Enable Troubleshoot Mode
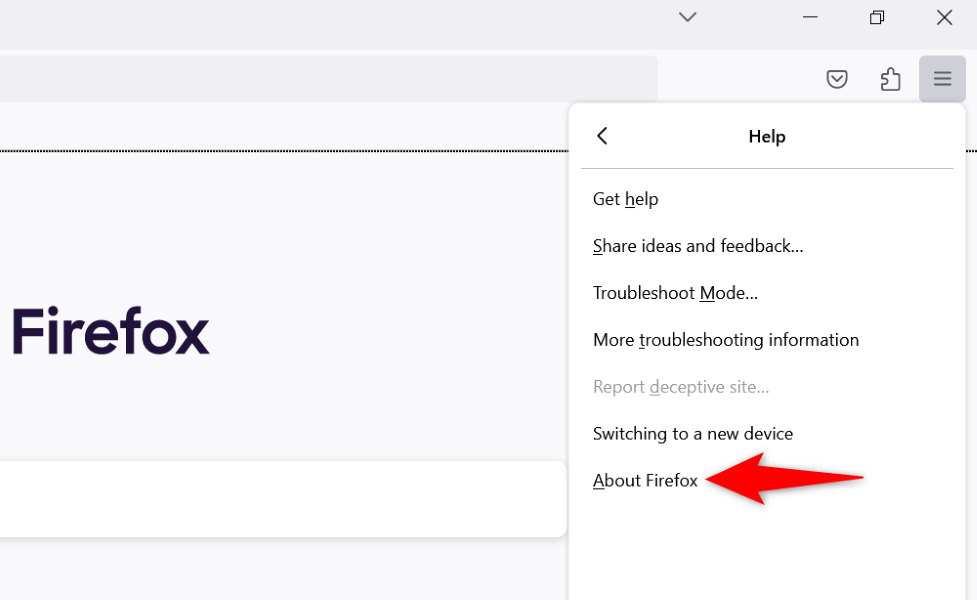The width and height of the screenshot is (977, 600). [x=675, y=293]
